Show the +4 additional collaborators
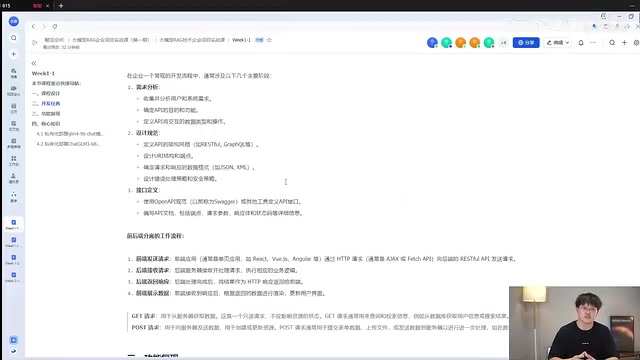Image resolution: width=640 pixels, height=360 pixels. 503,42
